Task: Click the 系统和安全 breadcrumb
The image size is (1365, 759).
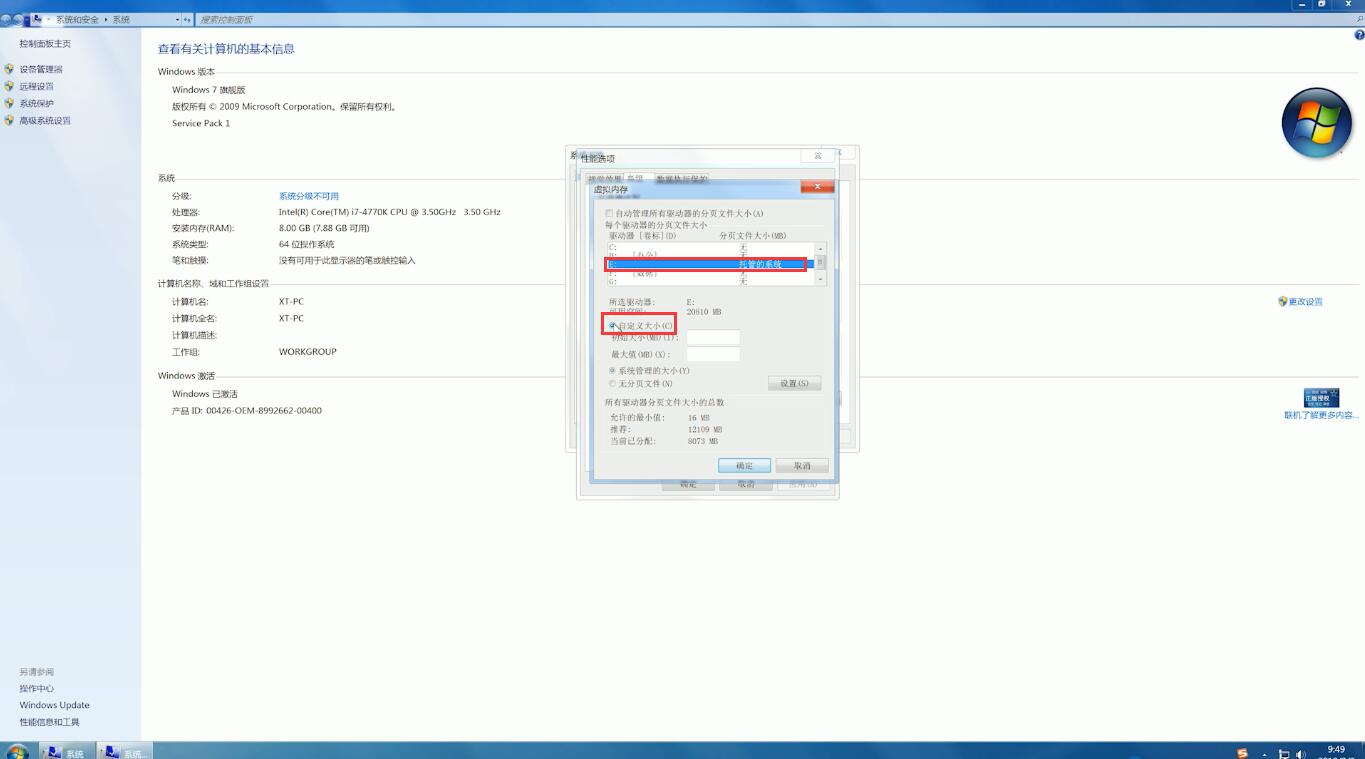Action: pyautogui.click(x=77, y=19)
